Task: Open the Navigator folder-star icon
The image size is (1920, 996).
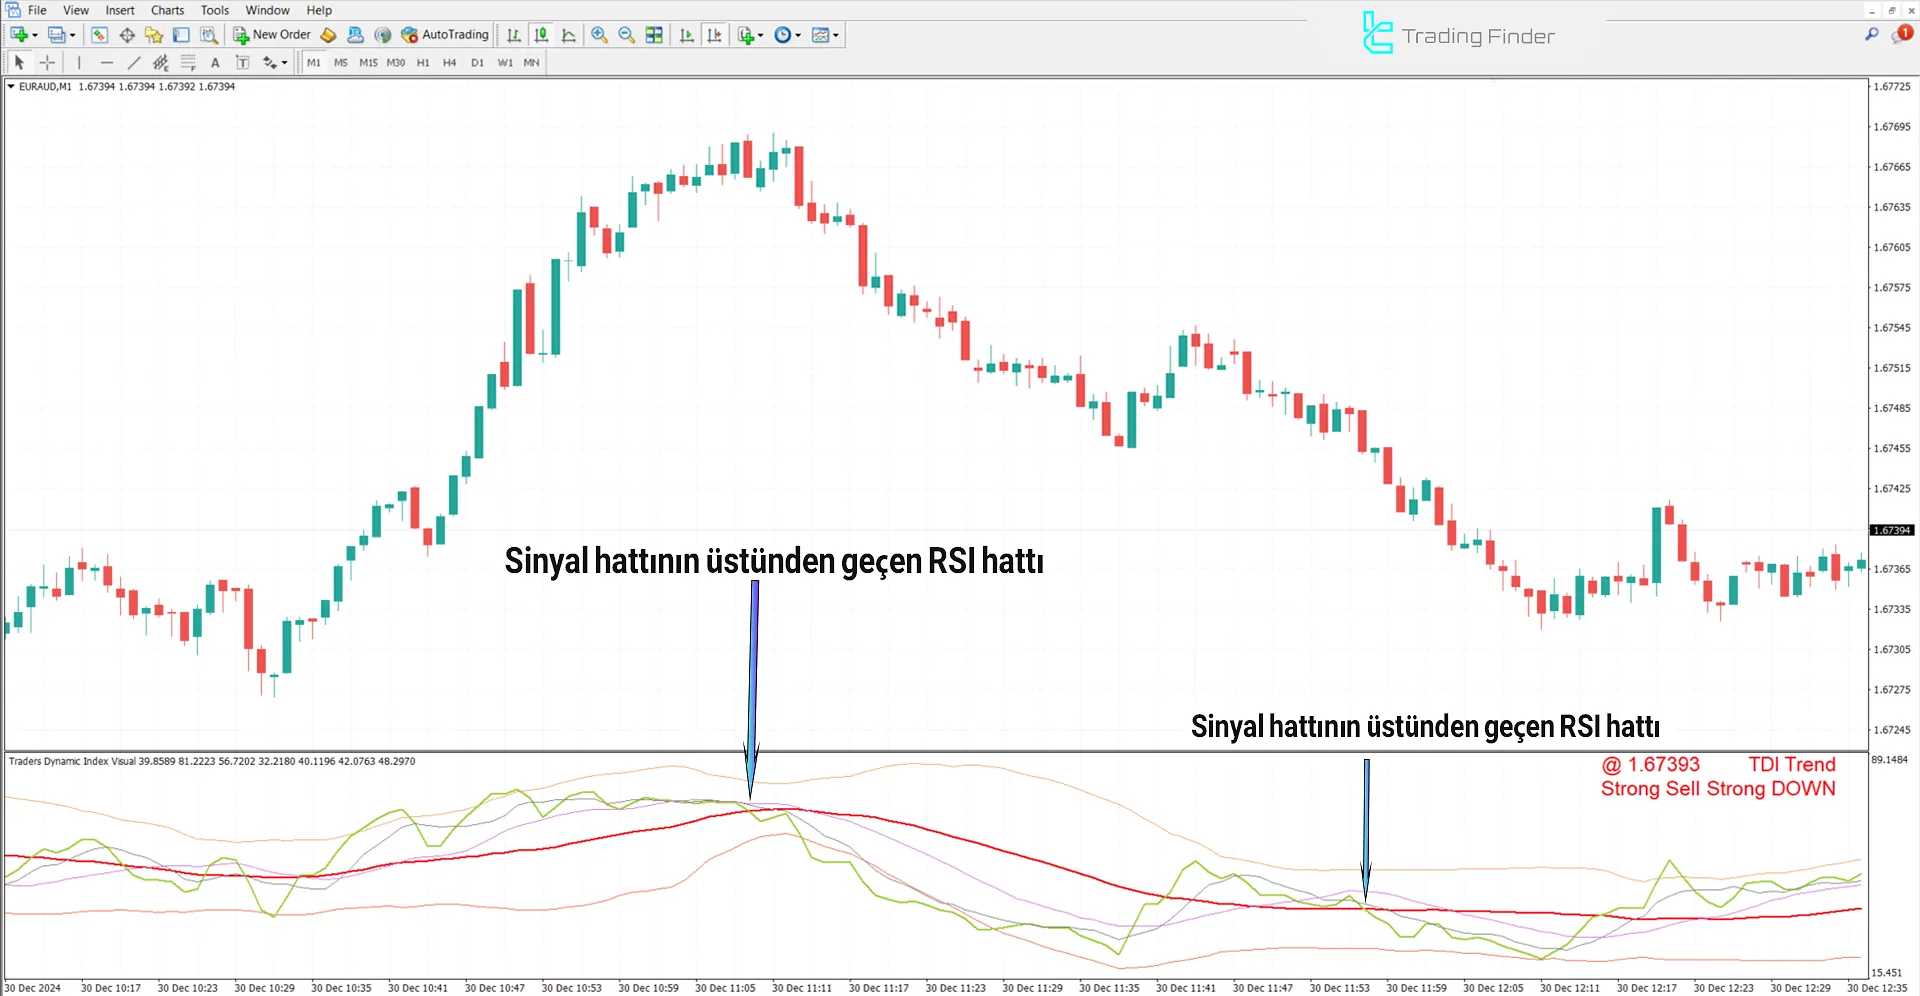Action: point(154,35)
